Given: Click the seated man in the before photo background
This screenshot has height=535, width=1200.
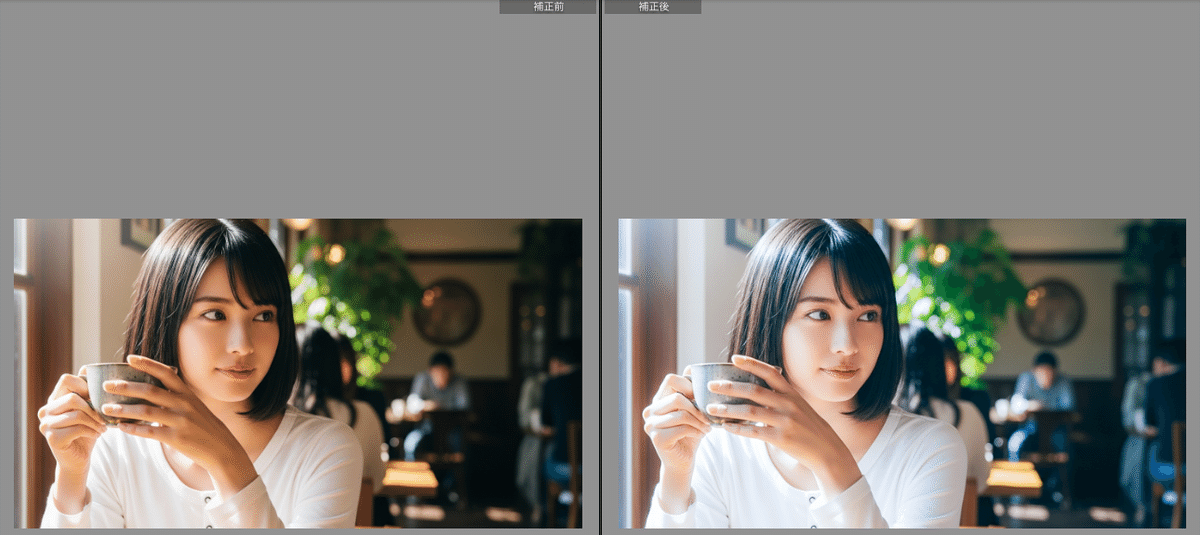Looking at the screenshot, I should tap(437, 390).
